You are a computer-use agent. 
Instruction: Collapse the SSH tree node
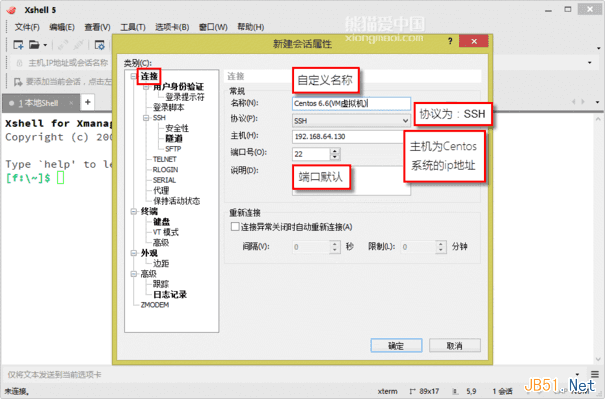(x=146, y=118)
